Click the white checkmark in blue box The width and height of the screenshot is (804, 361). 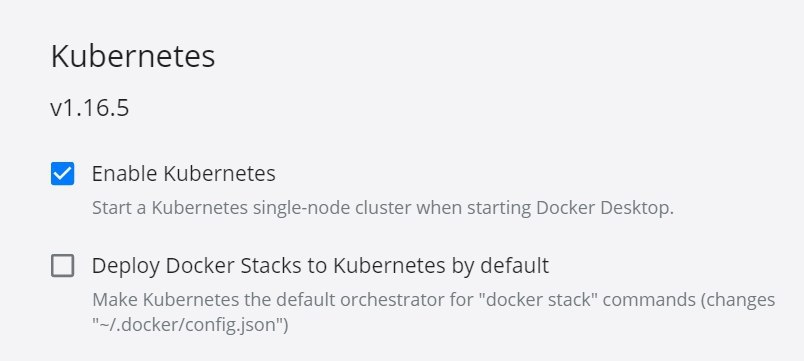[x=63, y=174]
